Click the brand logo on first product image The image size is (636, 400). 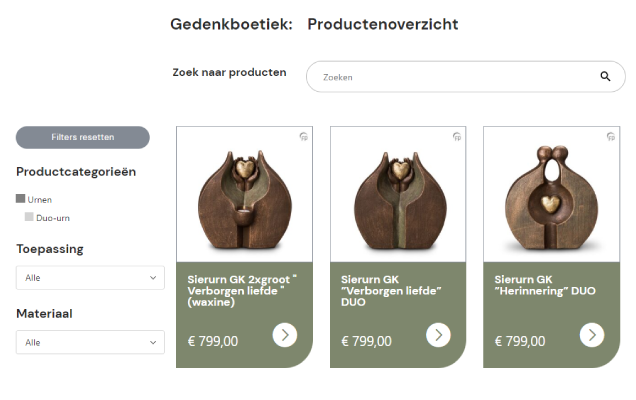pos(303,137)
